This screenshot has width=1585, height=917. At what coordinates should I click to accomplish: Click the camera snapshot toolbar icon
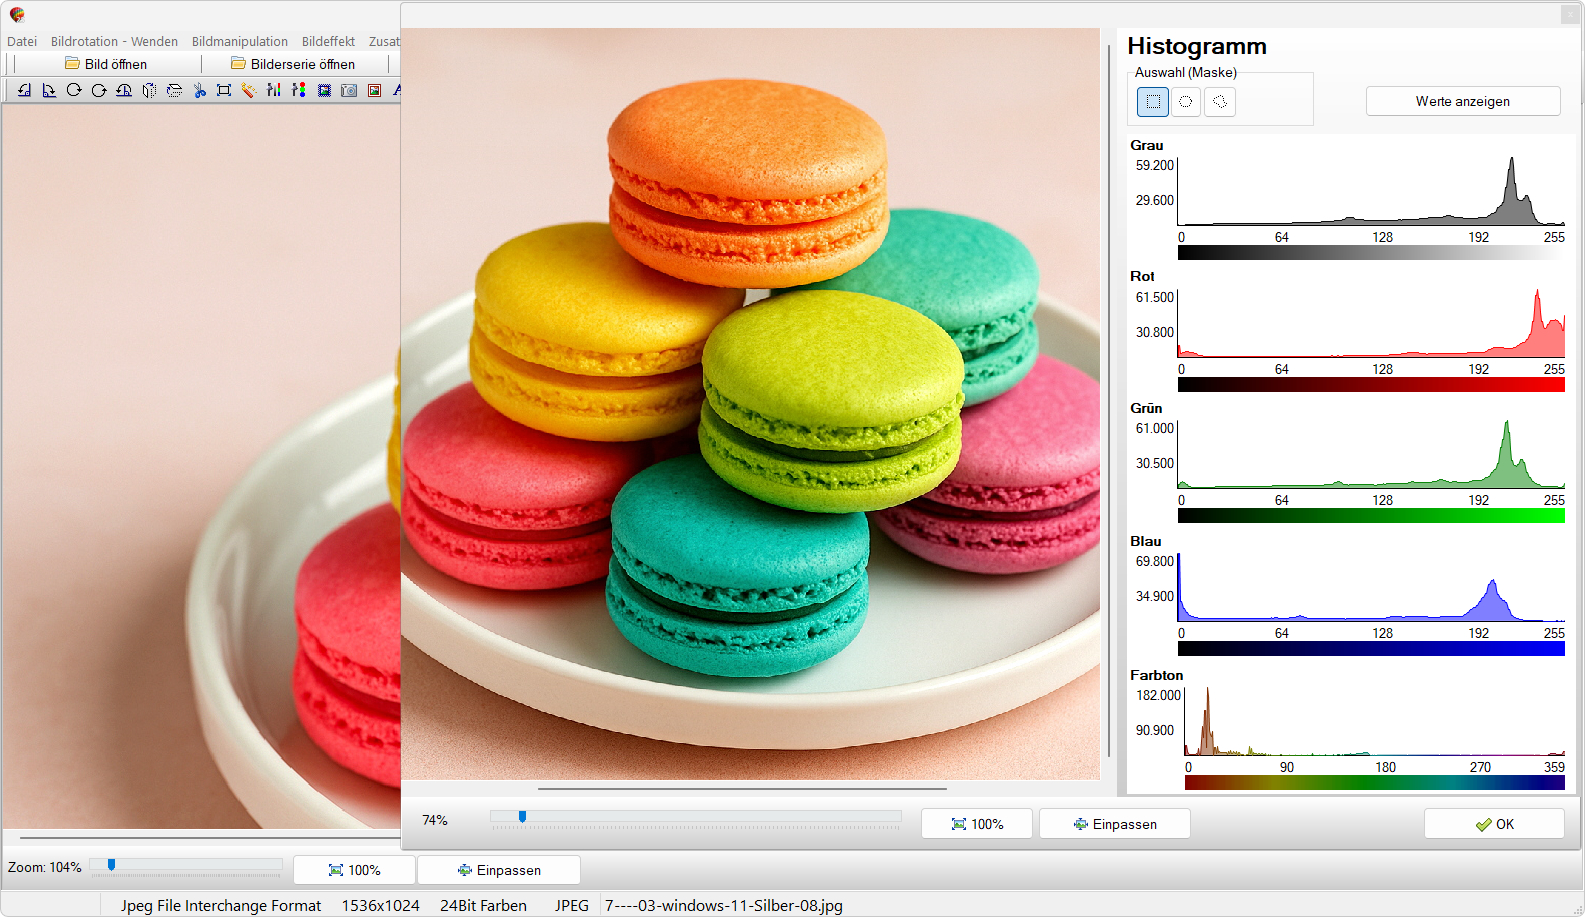349,90
